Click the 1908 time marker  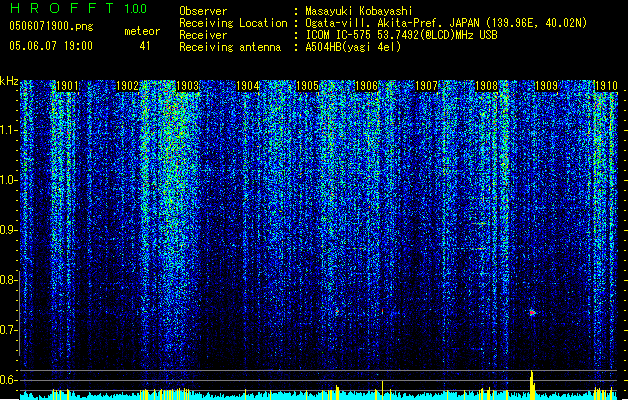coord(486,86)
